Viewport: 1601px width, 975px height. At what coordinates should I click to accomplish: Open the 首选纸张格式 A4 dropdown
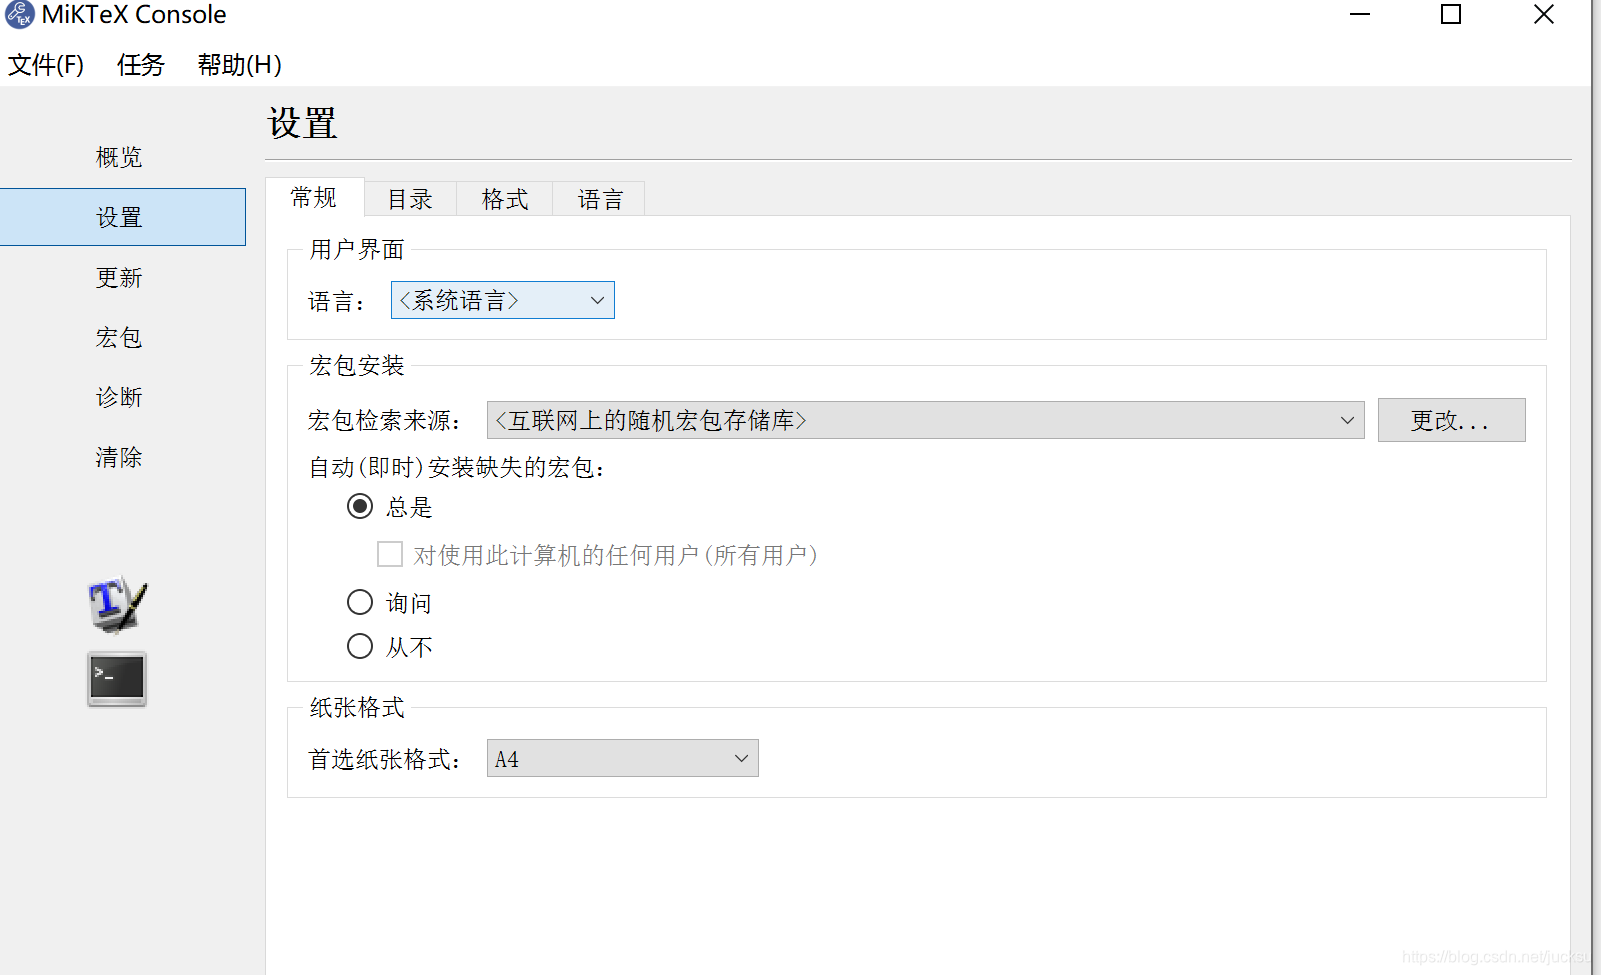[622, 758]
